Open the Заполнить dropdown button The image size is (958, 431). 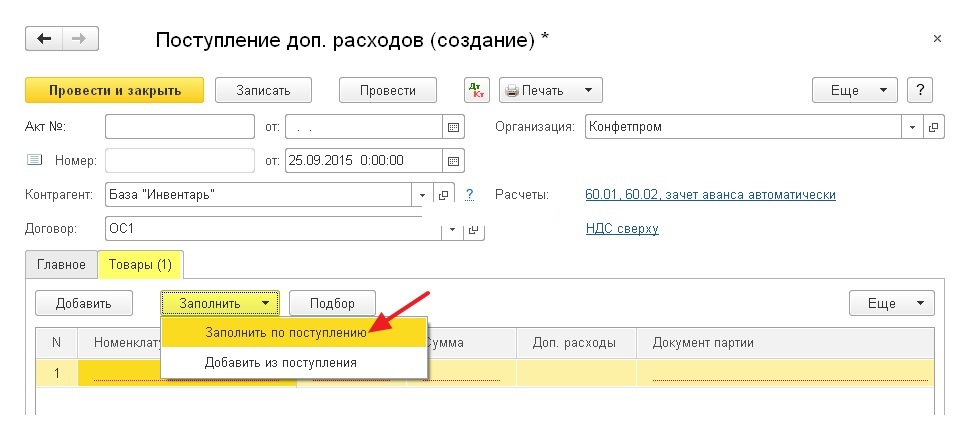[x=220, y=303]
